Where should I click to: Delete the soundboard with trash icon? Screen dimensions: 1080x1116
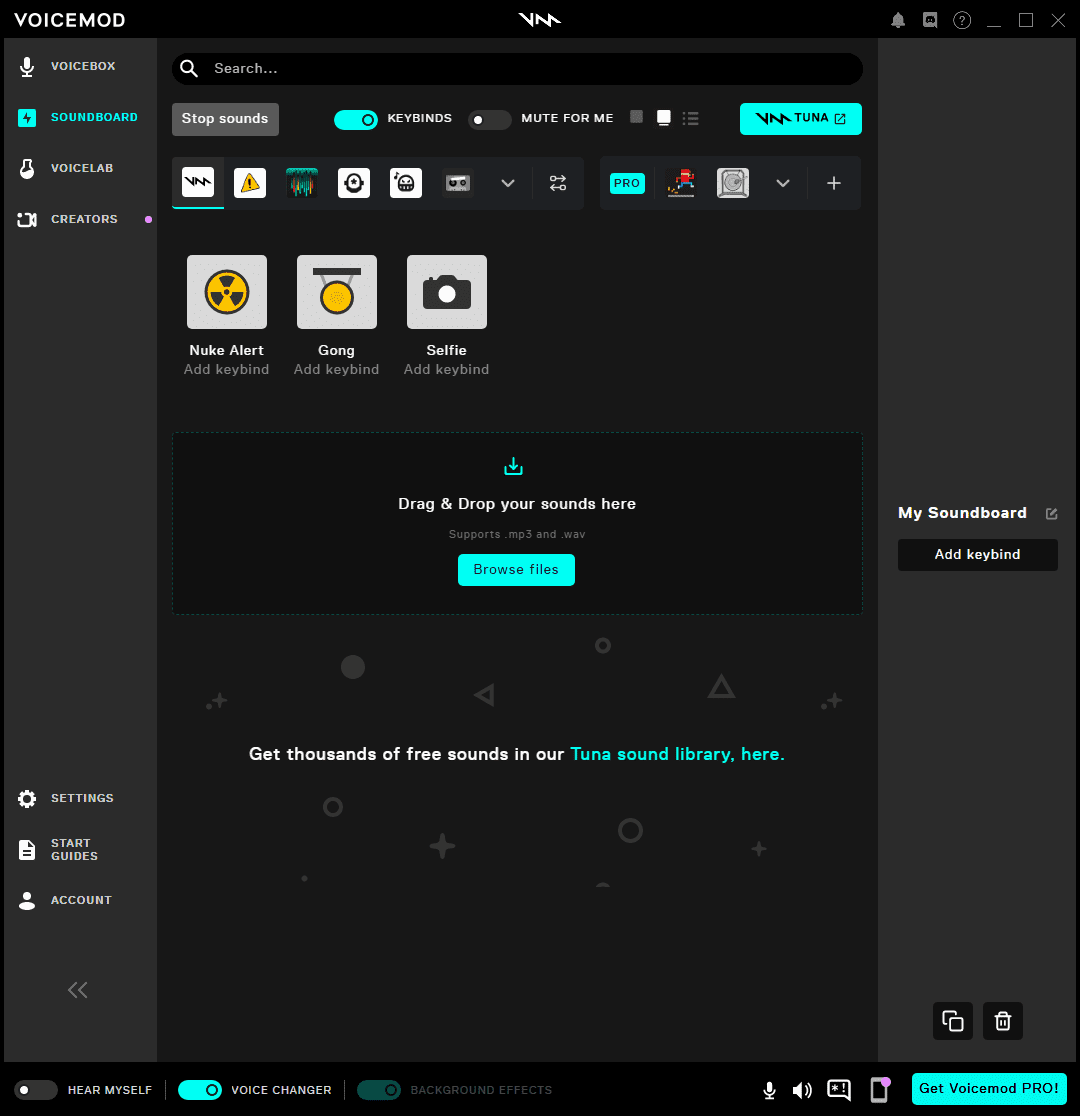tap(1002, 1021)
